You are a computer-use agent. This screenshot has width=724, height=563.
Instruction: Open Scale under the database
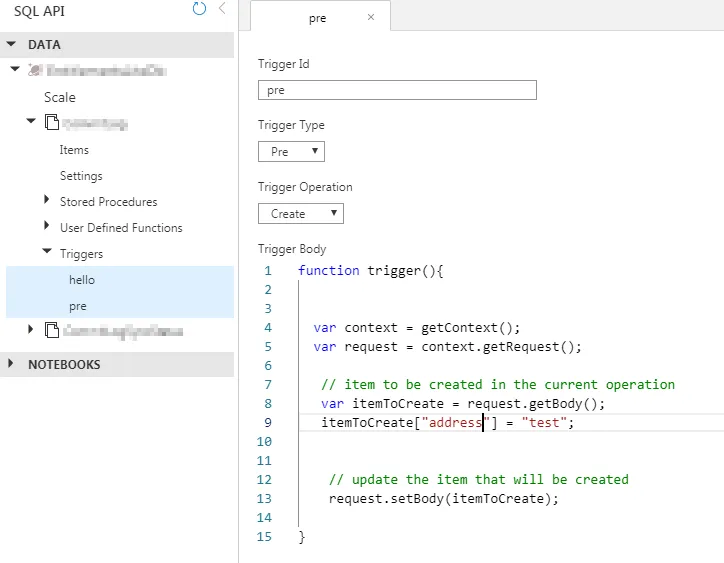[x=60, y=97]
